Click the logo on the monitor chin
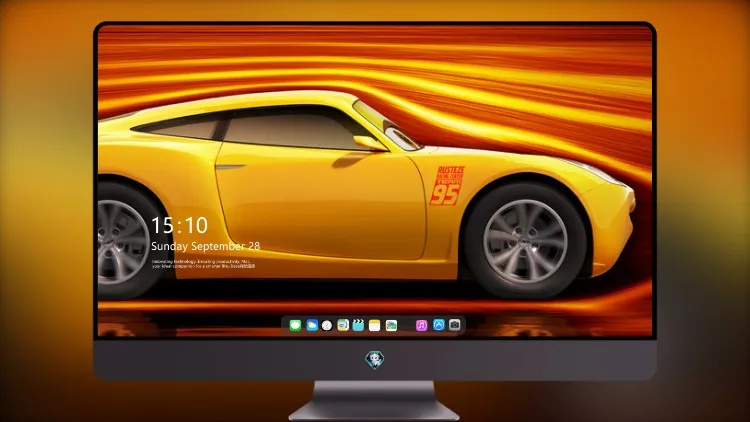The image size is (750, 422). 375,360
